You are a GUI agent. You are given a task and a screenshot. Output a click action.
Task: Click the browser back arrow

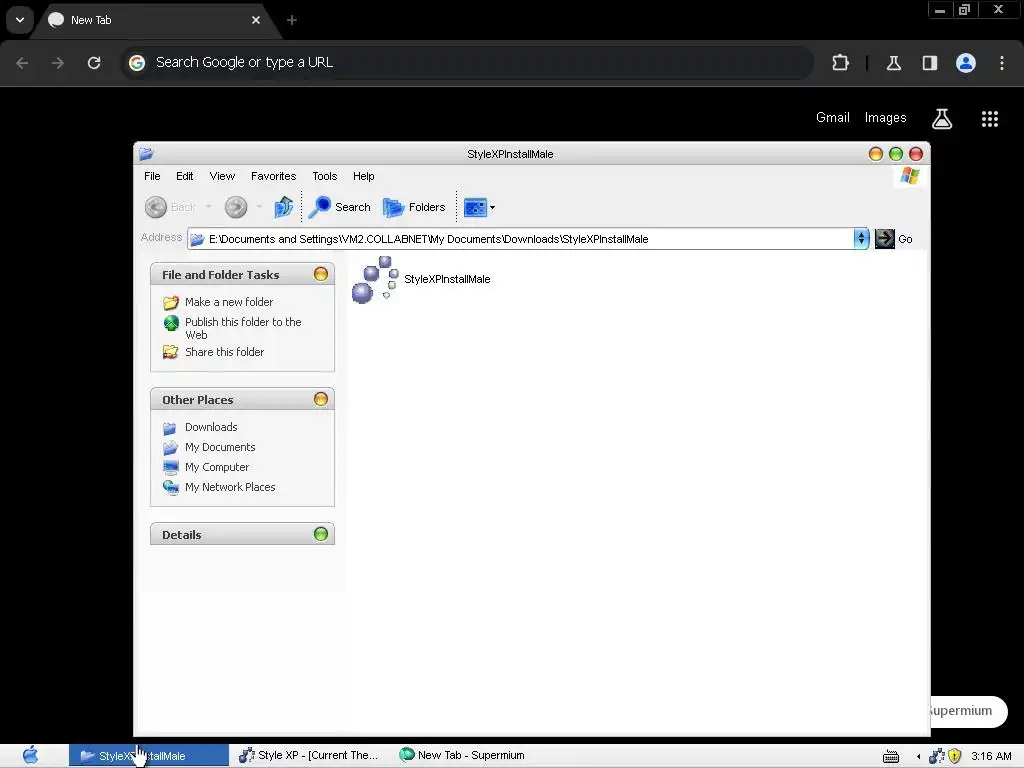22,63
